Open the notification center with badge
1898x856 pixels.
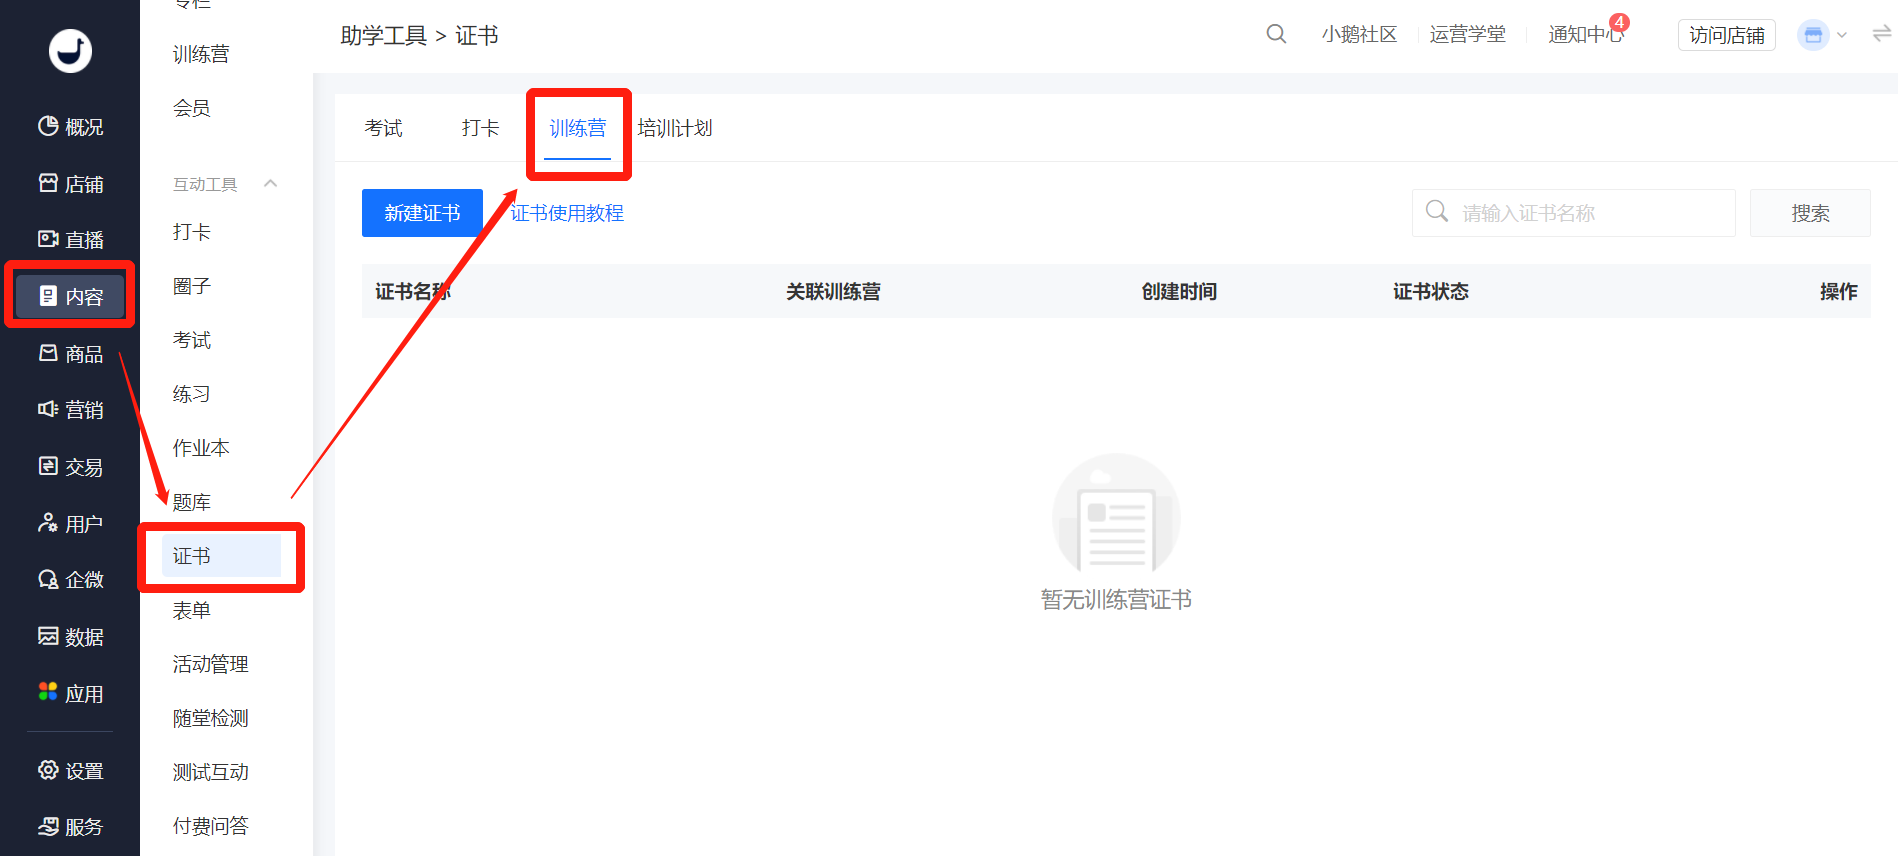(x=1585, y=35)
